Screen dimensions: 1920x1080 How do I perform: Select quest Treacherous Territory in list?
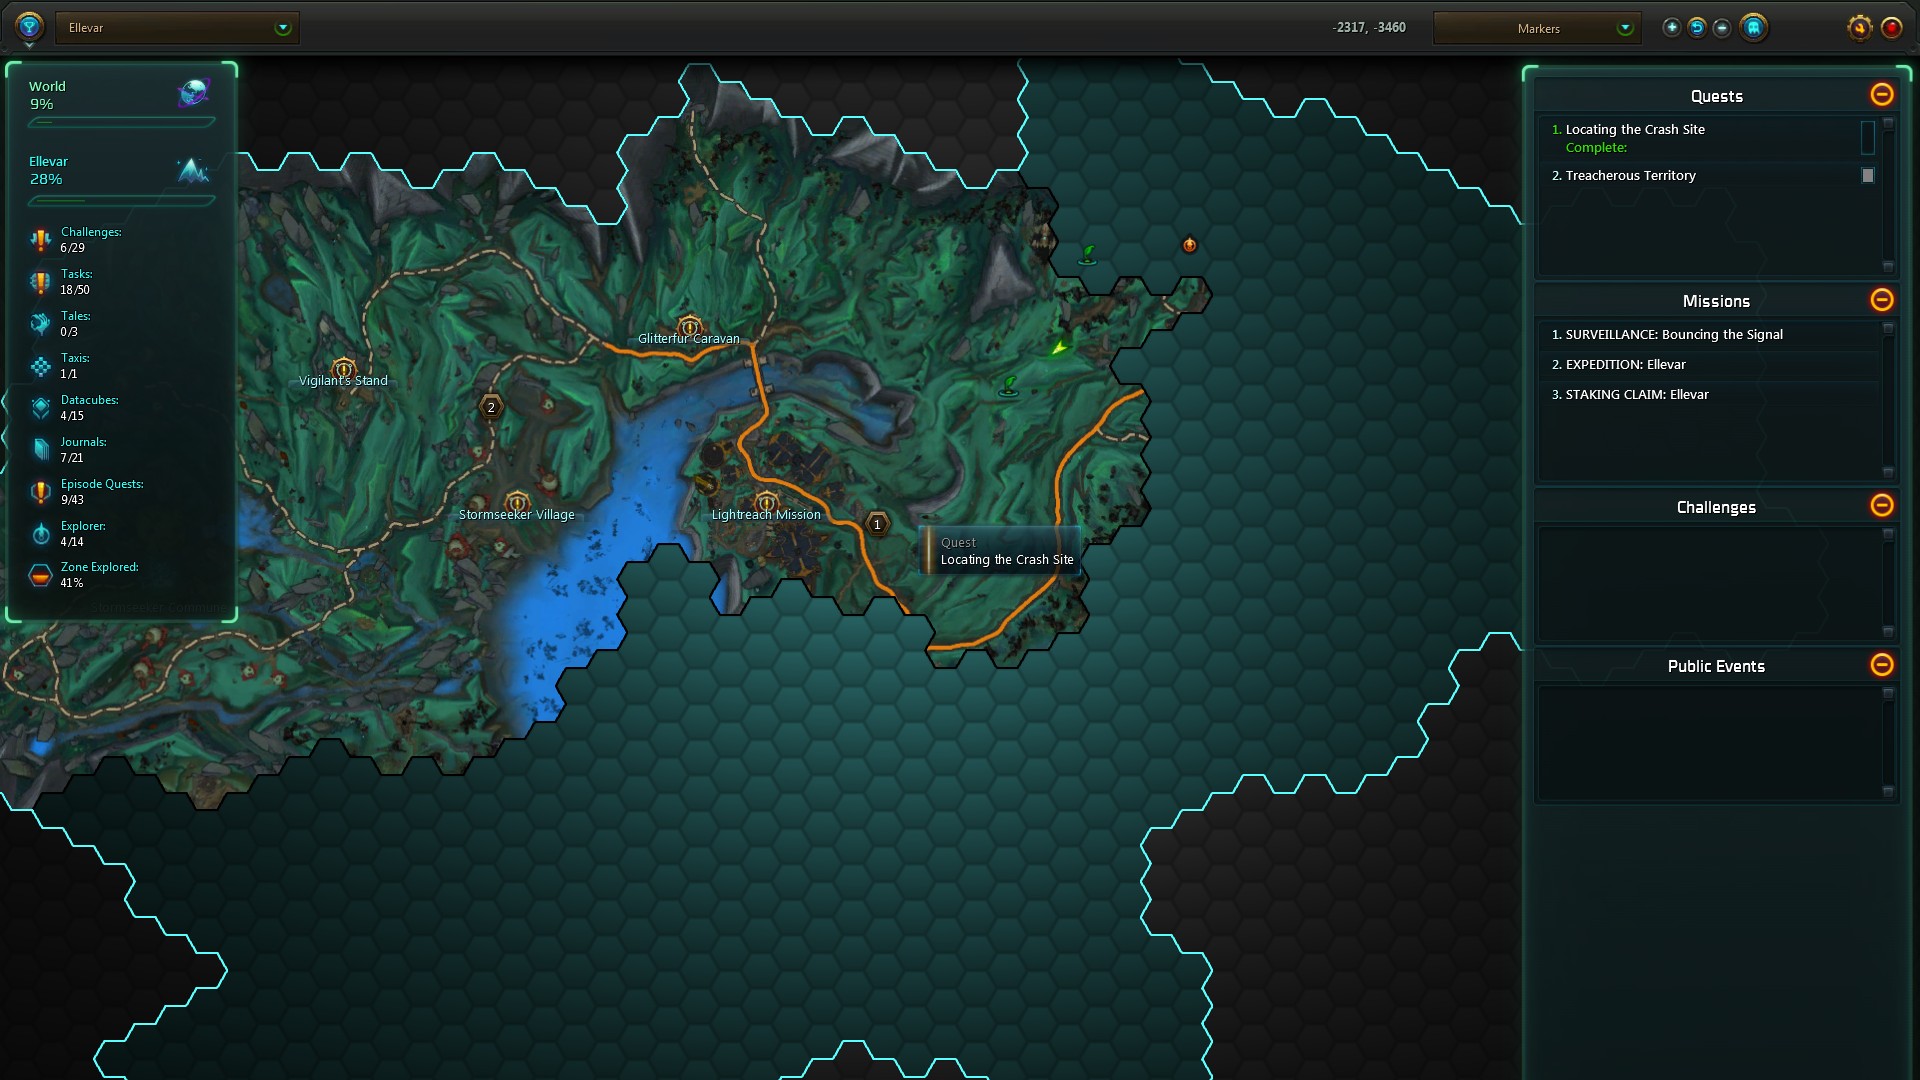pyautogui.click(x=1709, y=175)
